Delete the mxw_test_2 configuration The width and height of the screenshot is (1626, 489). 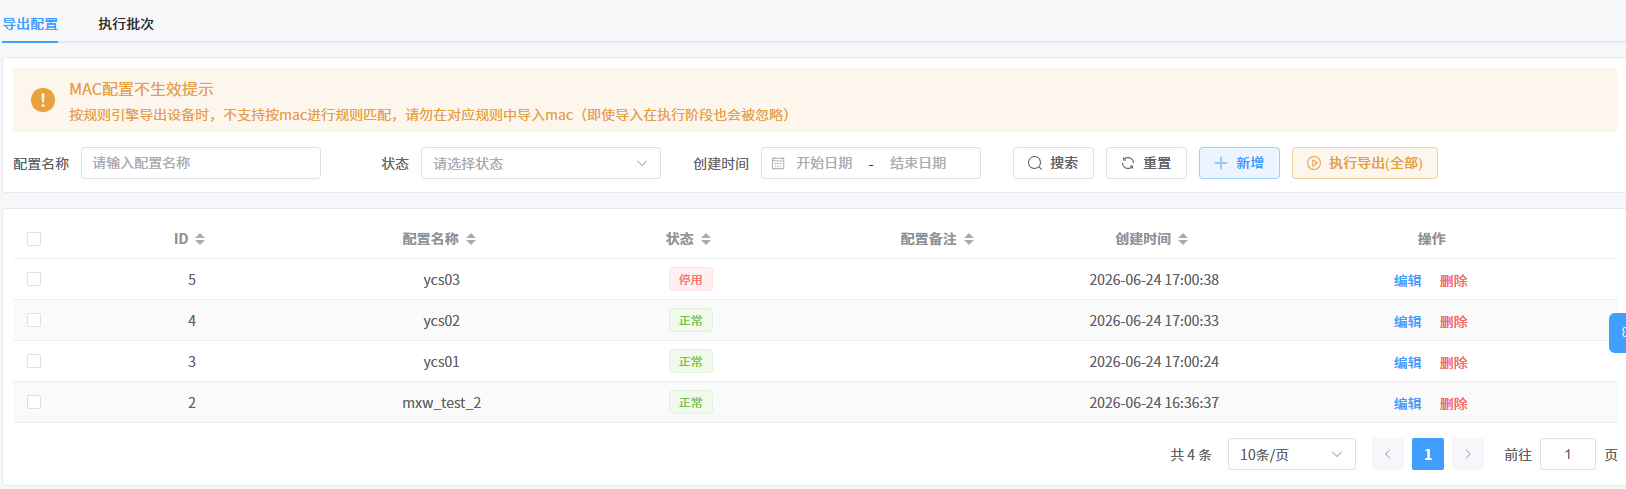1454,404
